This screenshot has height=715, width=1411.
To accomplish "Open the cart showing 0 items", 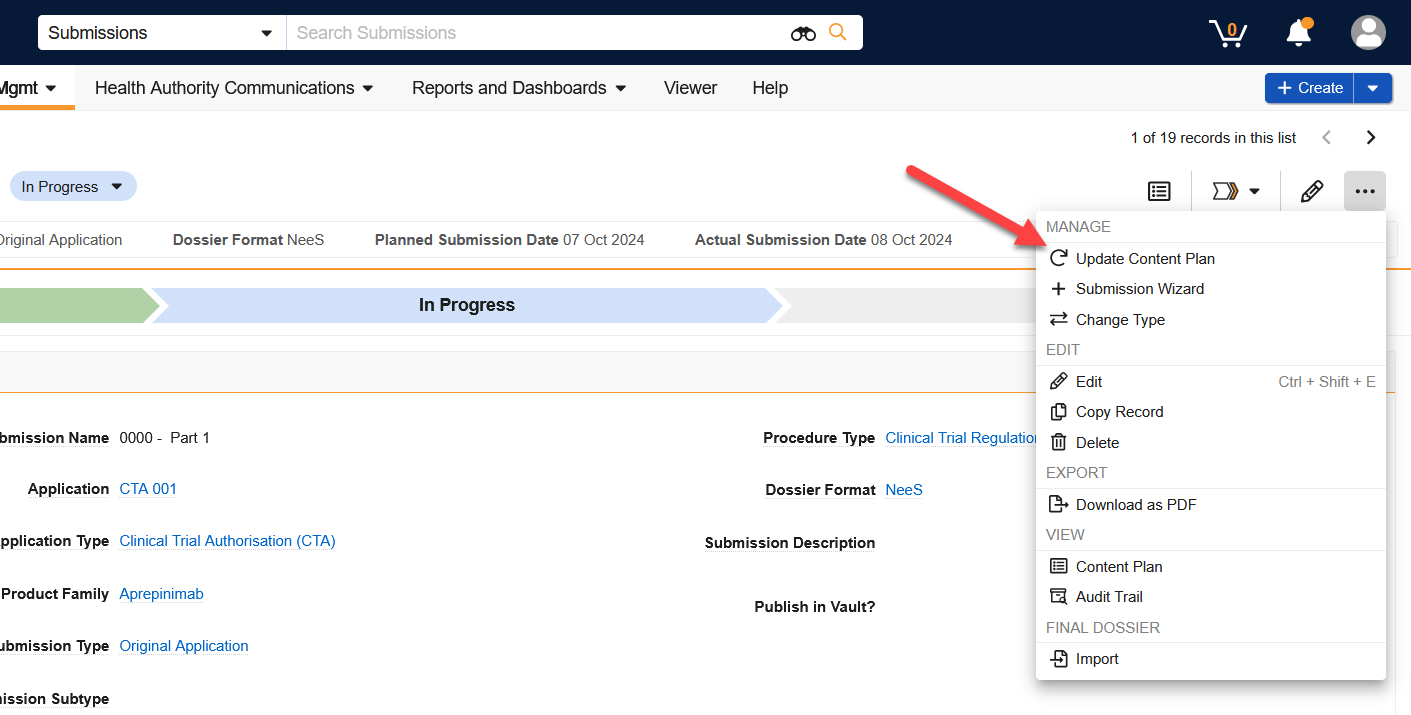I will pyautogui.click(x=1227, y=33).
